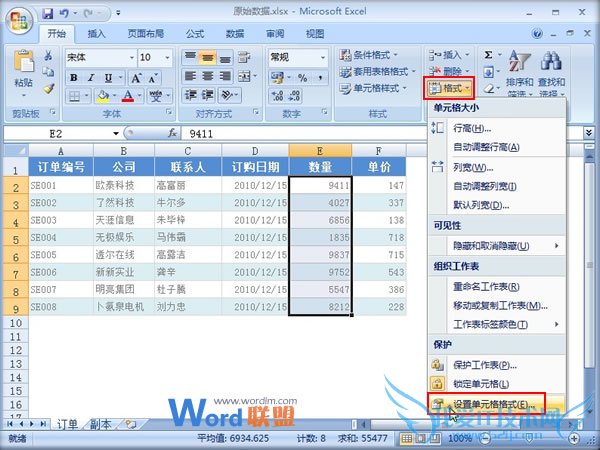Open font size dropdown

pyautogui.click(x=167, y=58)
